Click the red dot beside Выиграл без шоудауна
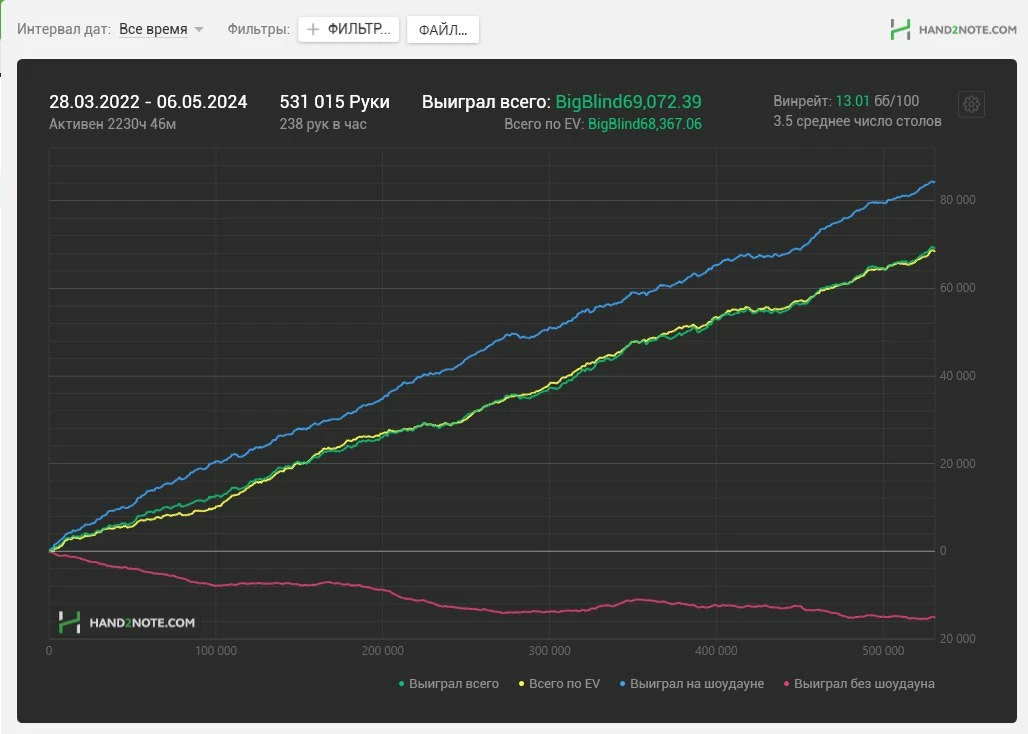This screenshot has height=734, width=1028. click(x=786, y=684)
